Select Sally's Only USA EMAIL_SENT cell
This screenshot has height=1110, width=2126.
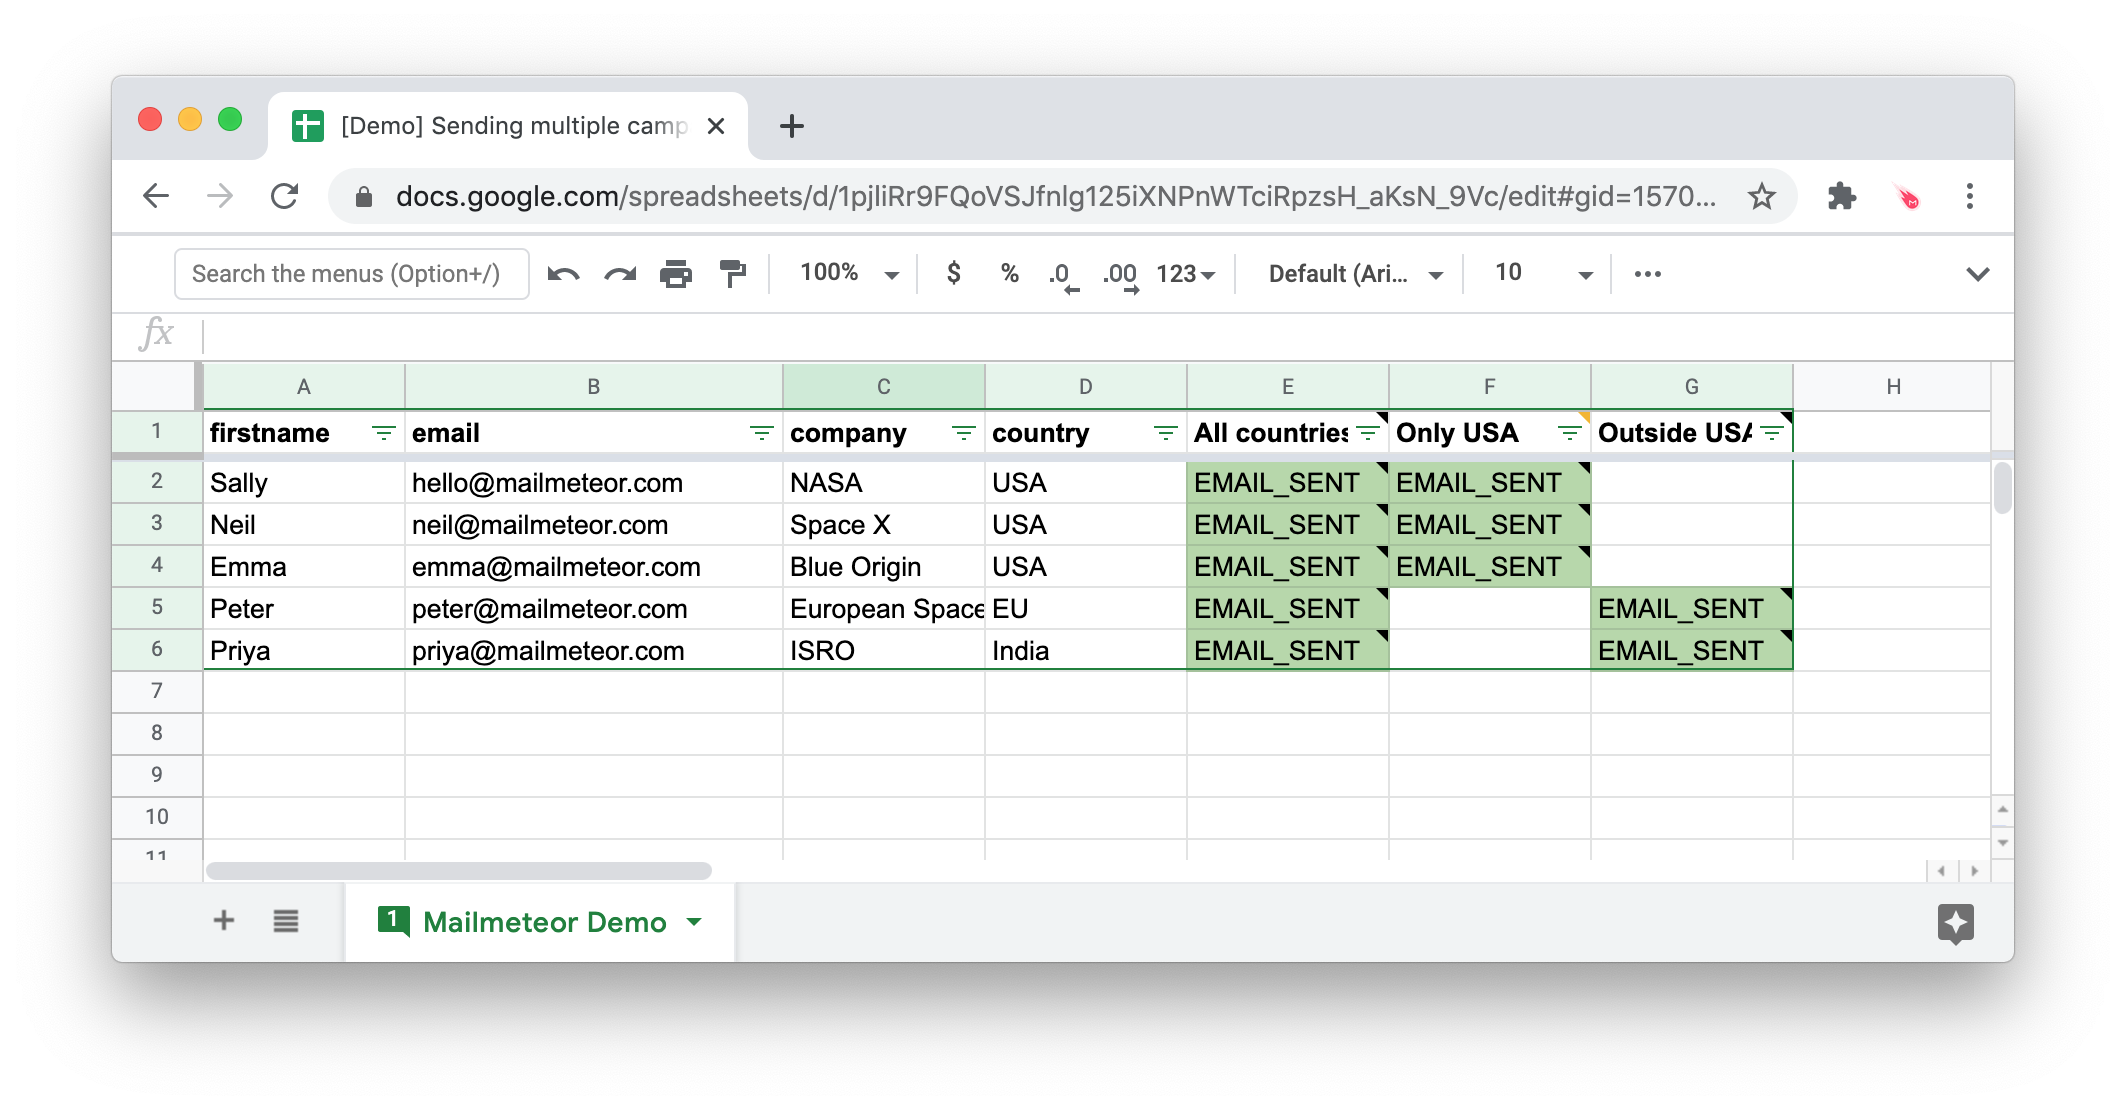1489,483
